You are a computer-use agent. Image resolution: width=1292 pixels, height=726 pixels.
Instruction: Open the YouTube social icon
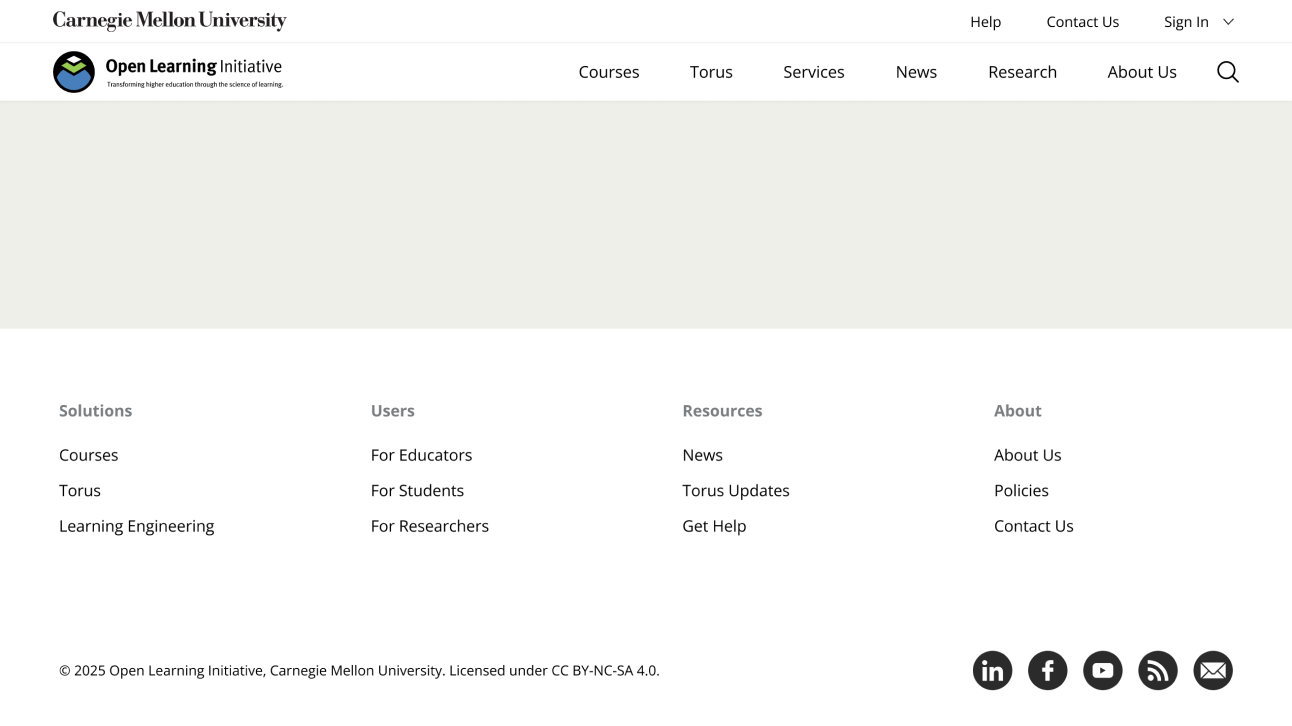[x=1103, y=671]
